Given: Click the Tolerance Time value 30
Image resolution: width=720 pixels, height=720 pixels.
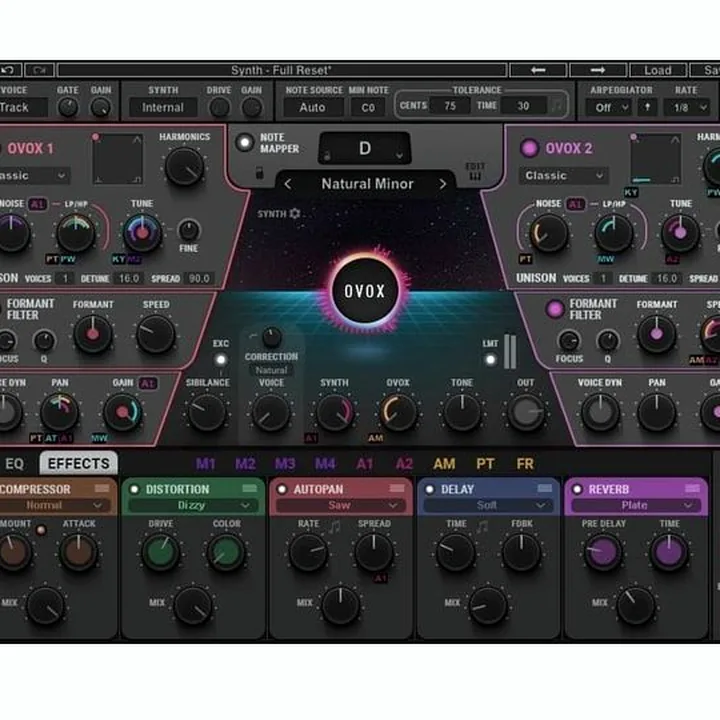Looking at the screenshot, I should point(523,106).
